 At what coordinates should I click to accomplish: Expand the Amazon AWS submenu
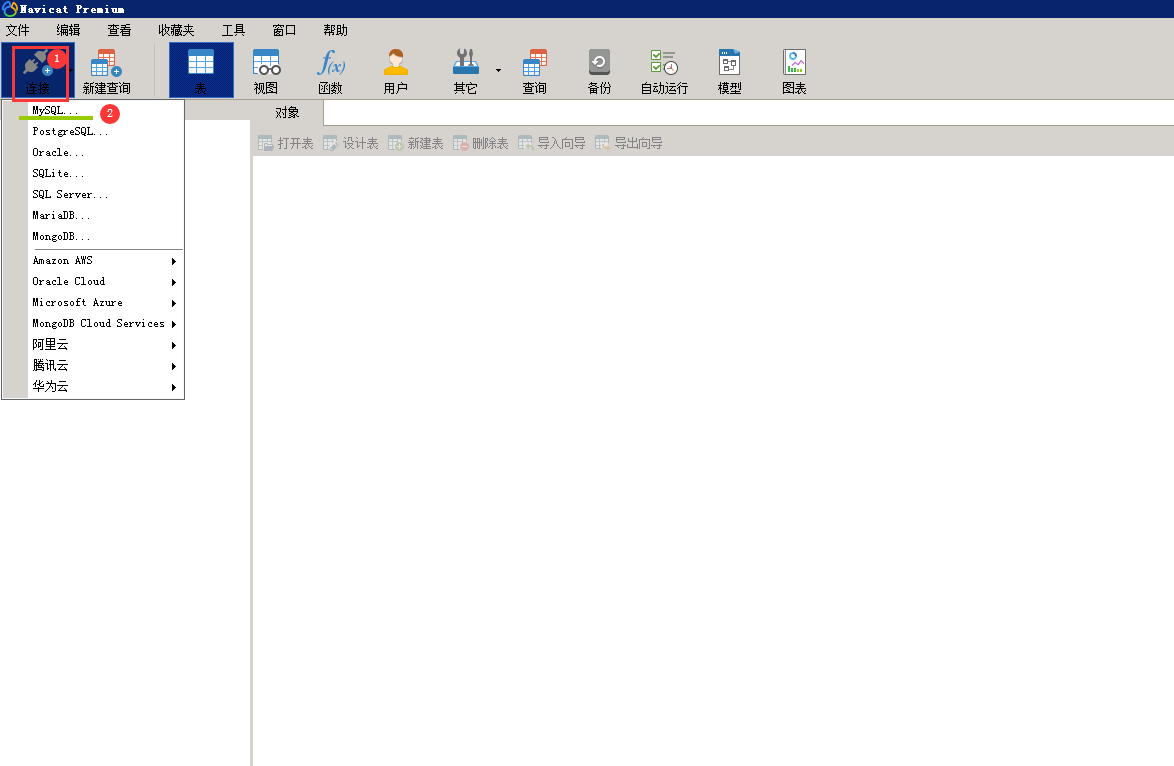(x=94, y=261)
